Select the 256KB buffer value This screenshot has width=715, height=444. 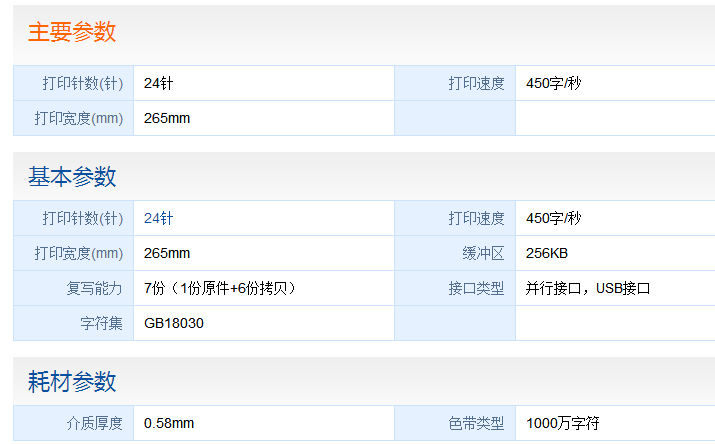(x=547, y=253)
